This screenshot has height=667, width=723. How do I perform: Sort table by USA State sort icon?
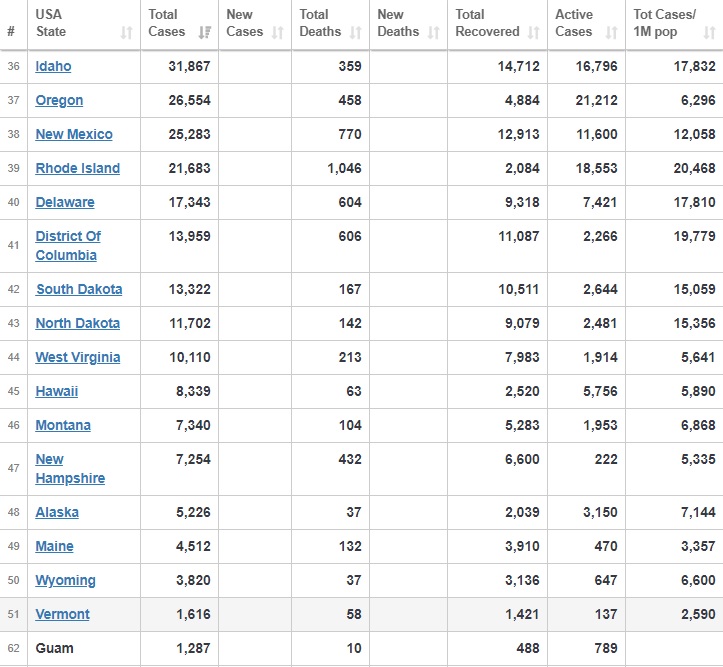coord(127,32)
